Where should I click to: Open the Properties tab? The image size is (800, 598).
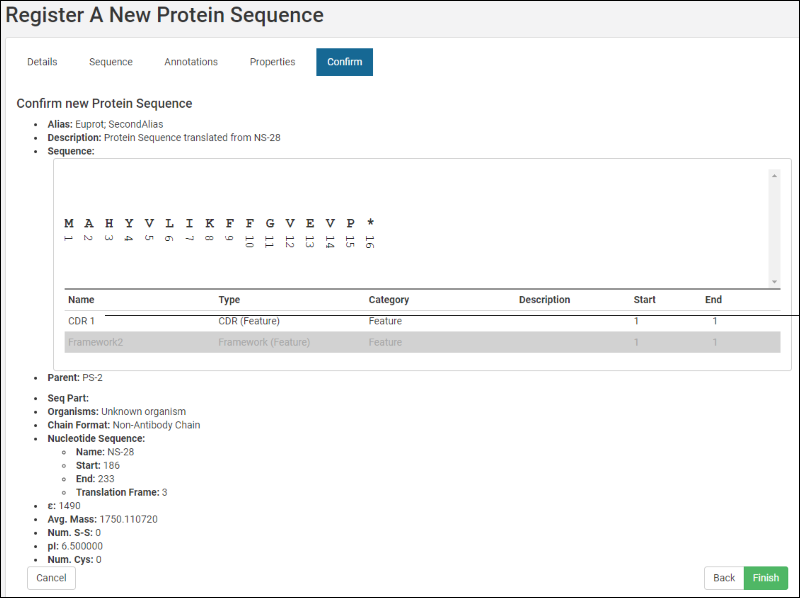click(272, 62)
